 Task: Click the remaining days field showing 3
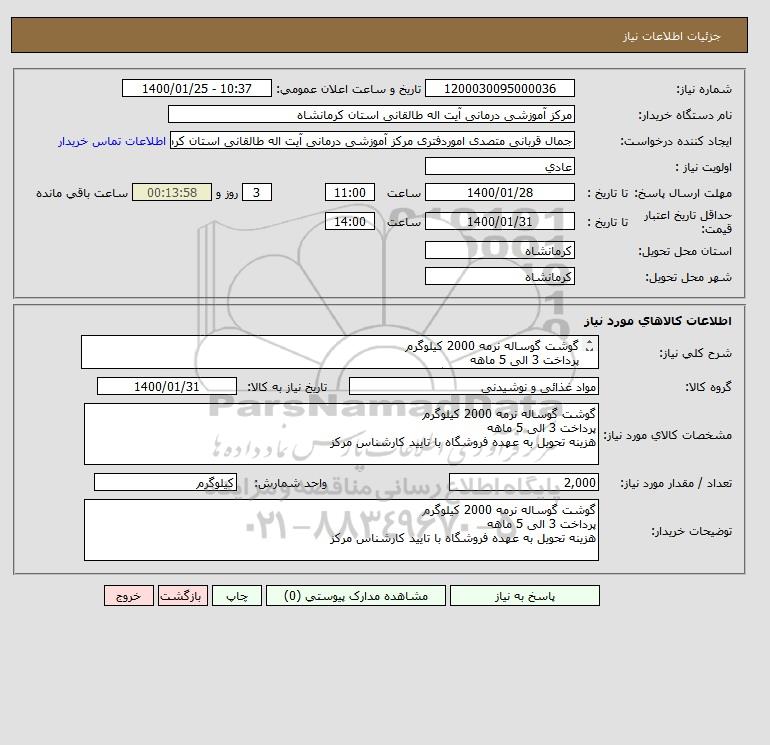pyautogui.click(x=257, y=193)
